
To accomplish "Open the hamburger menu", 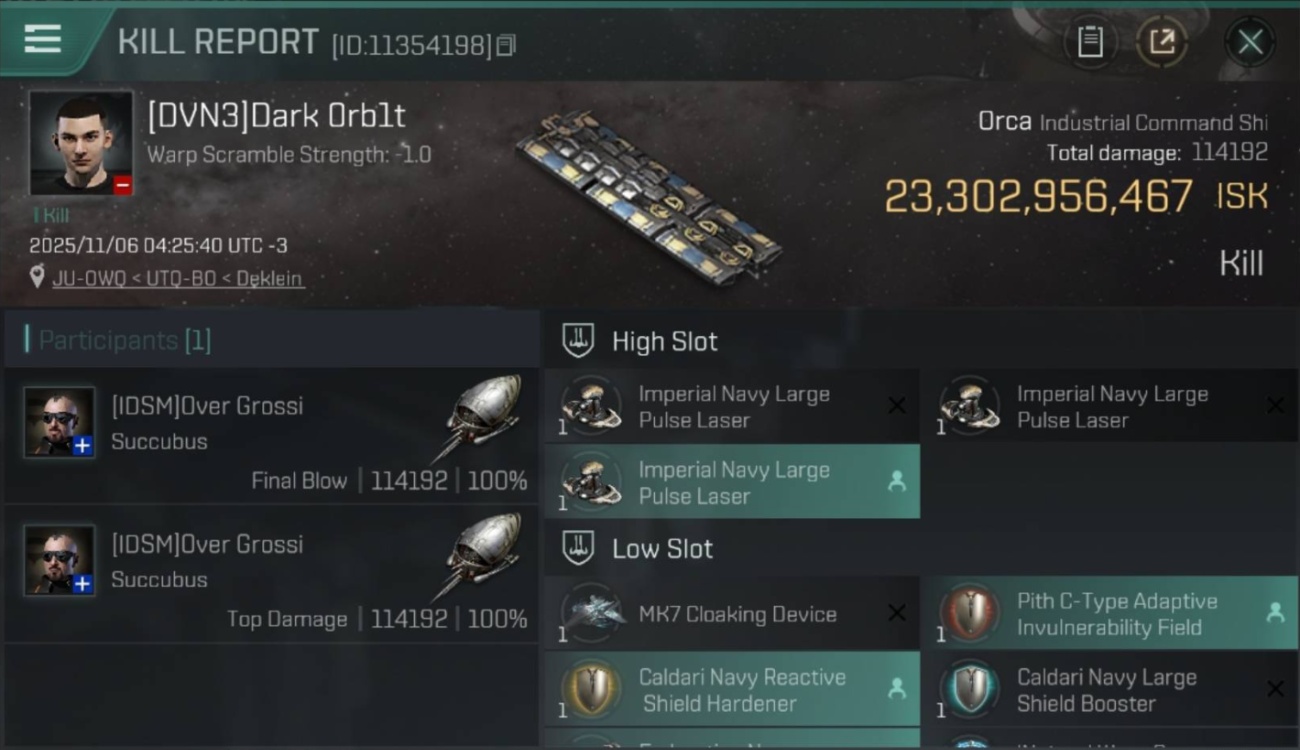I will pos(43,40).
